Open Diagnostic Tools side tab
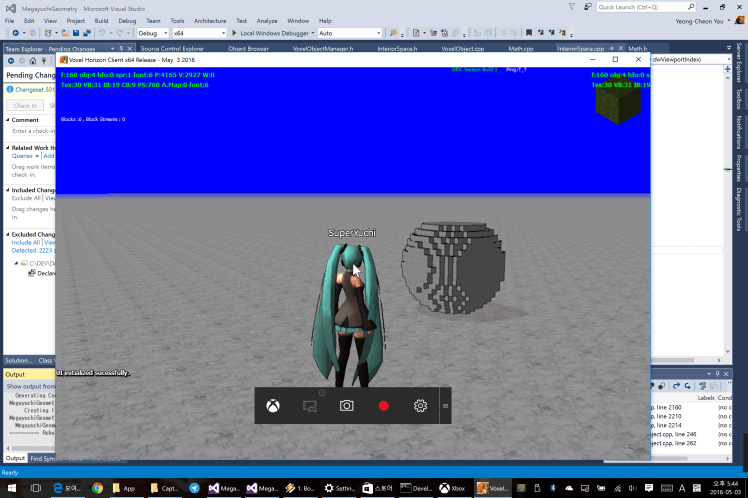Image resolution: width=748 pixels, height=498 pixels. click(x=738, y=209)
